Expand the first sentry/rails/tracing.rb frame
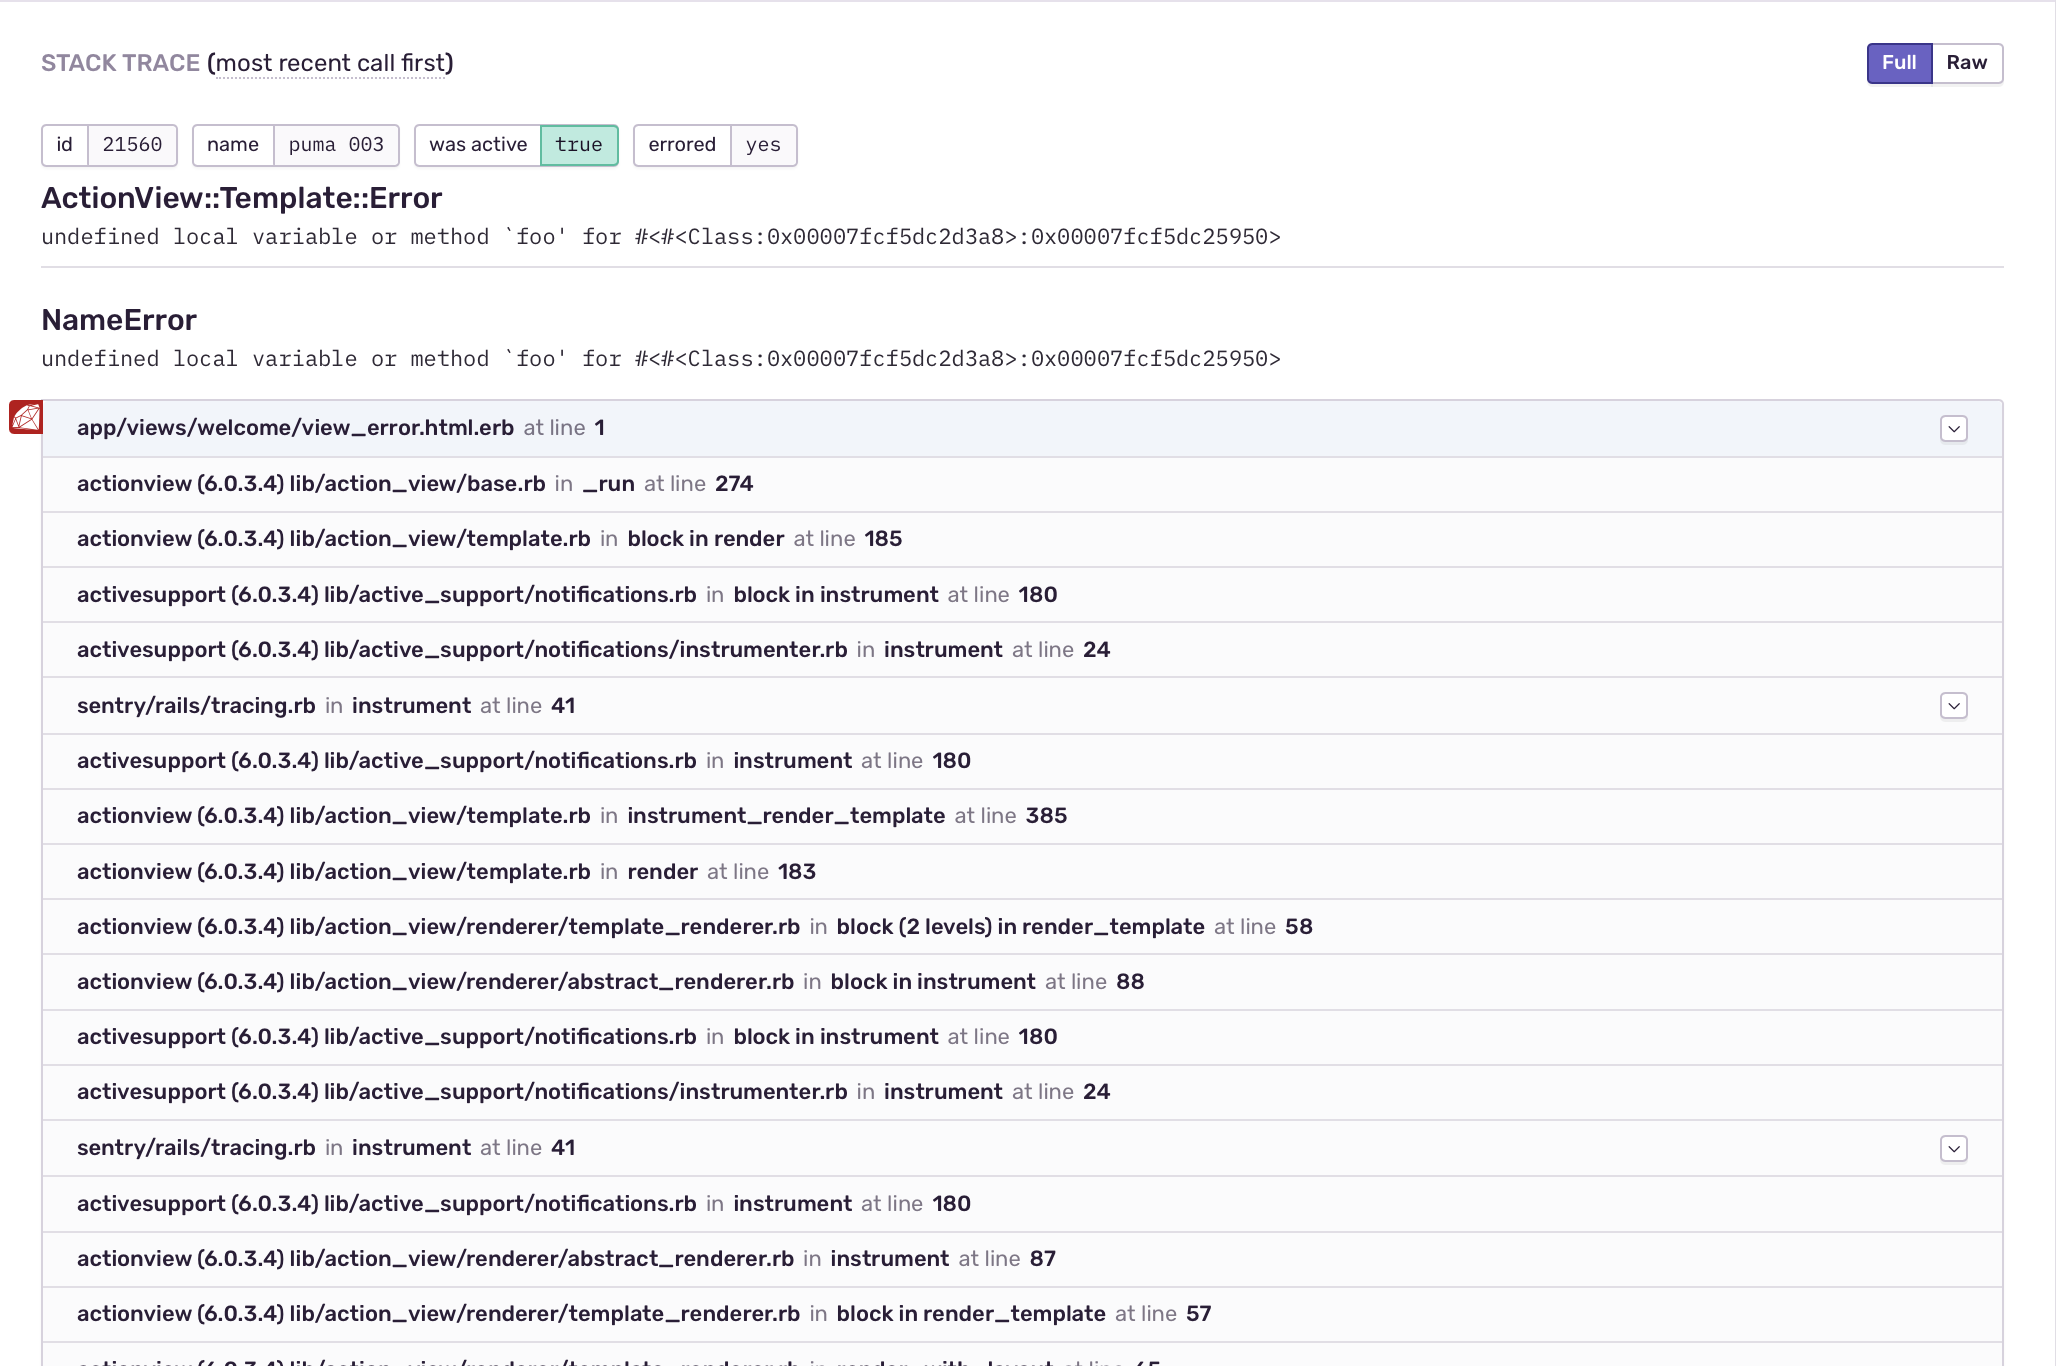Image resolution: width=2056 pixels, height=1366 pixels. (1952, 705)
